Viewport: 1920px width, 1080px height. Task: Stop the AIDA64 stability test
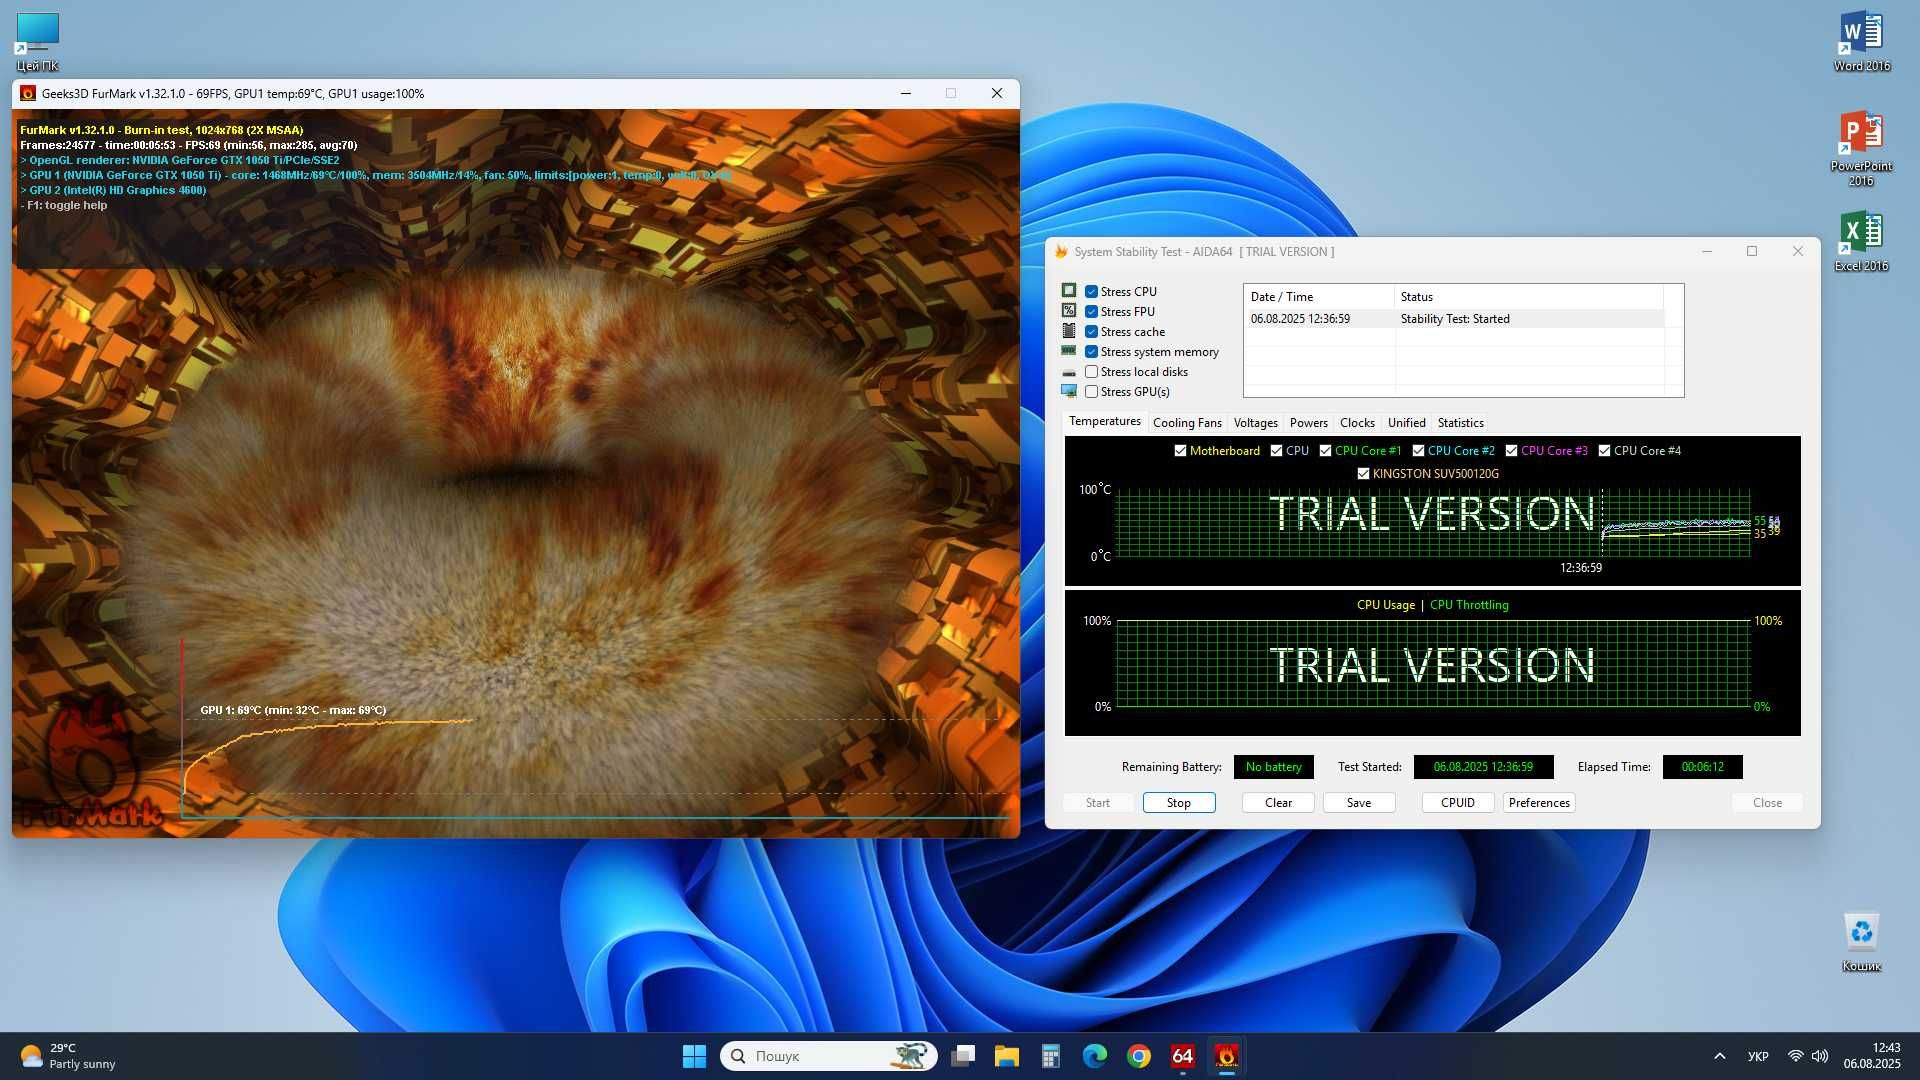(x=1179, y=802)
